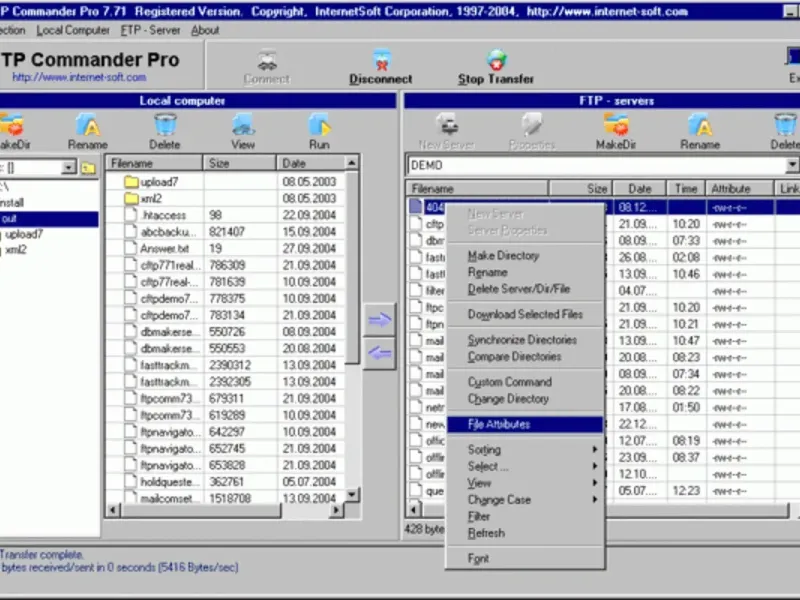Select the upload7 folder icon in file list
This screenshot has width=800, height=600.
pos(132,182)
